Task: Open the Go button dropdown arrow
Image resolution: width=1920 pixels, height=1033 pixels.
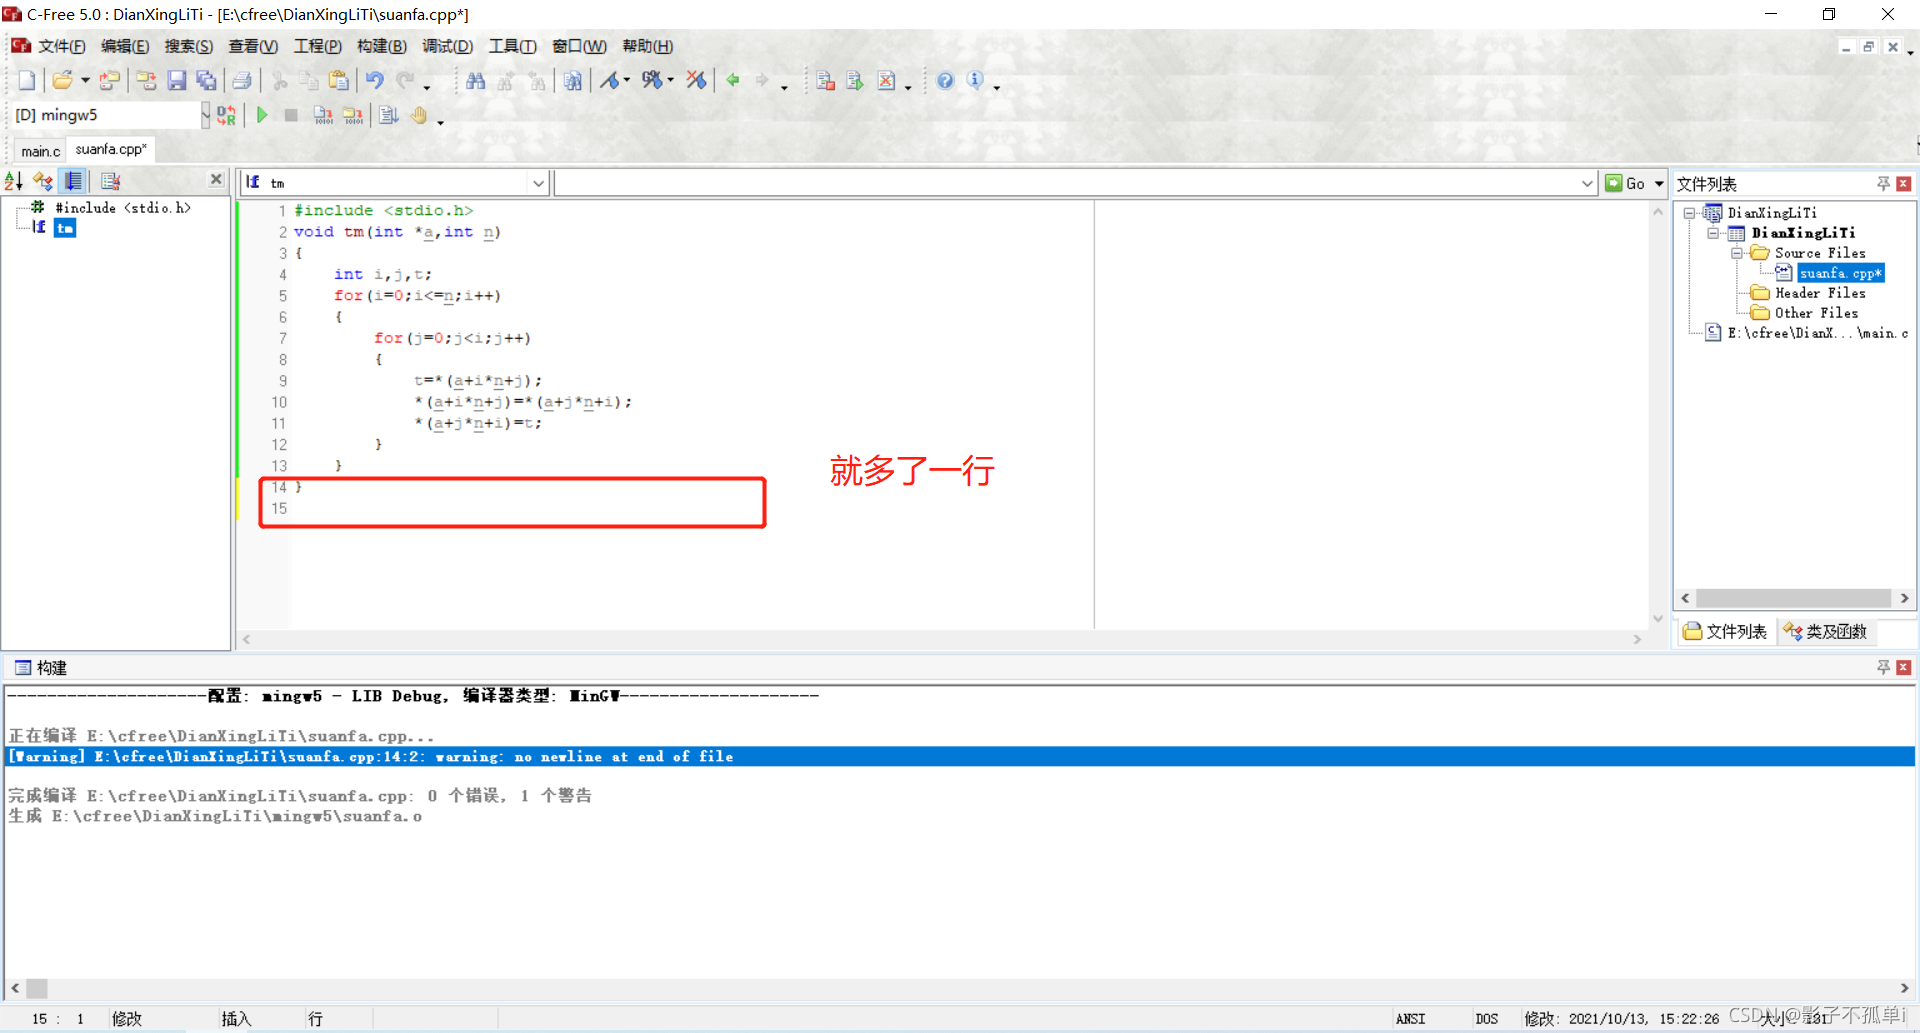Action: coord(1659,184)
